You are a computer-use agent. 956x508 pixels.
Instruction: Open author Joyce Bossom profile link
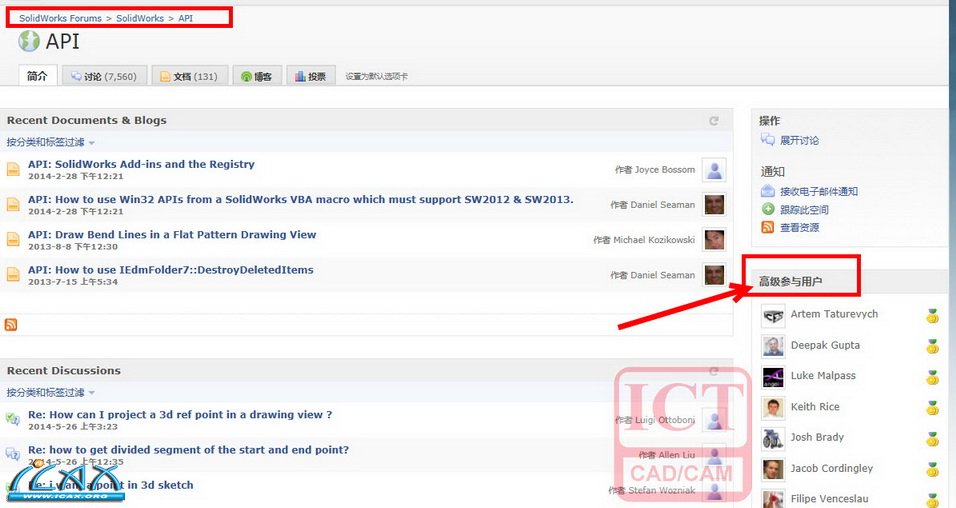[x=665, y=170]
